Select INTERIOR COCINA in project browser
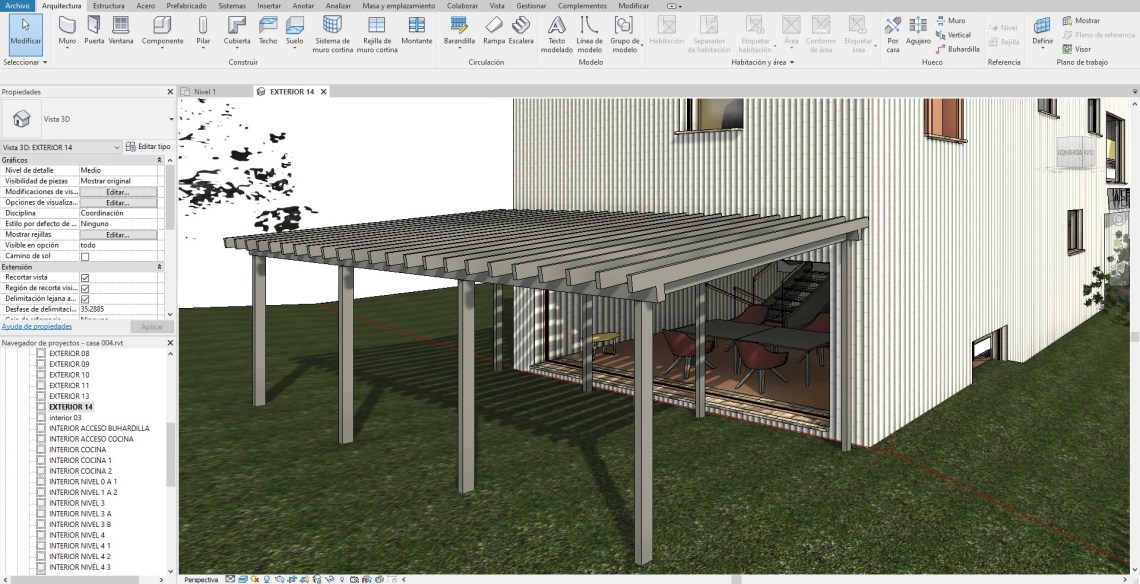This screenshot has height=584, width=1140. (77, 450)
